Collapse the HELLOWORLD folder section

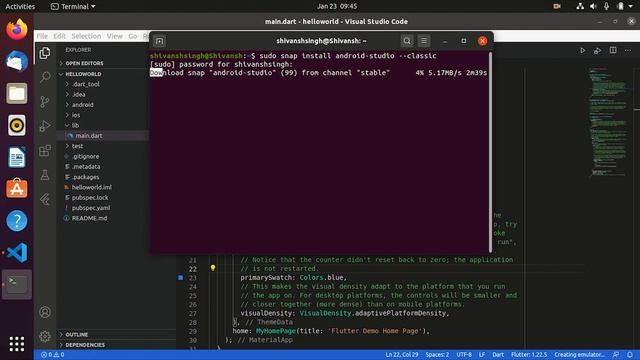coord(83,74)
